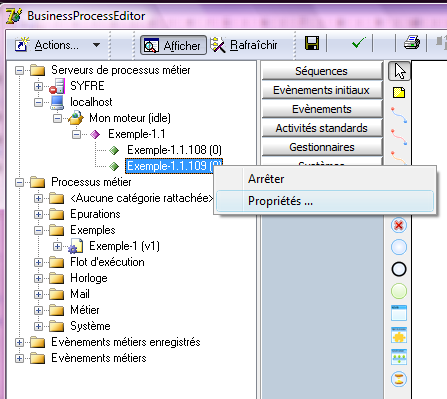447x399 pixels.
Task: Expand the Evènements métiers folder
Action: [20, 358]
